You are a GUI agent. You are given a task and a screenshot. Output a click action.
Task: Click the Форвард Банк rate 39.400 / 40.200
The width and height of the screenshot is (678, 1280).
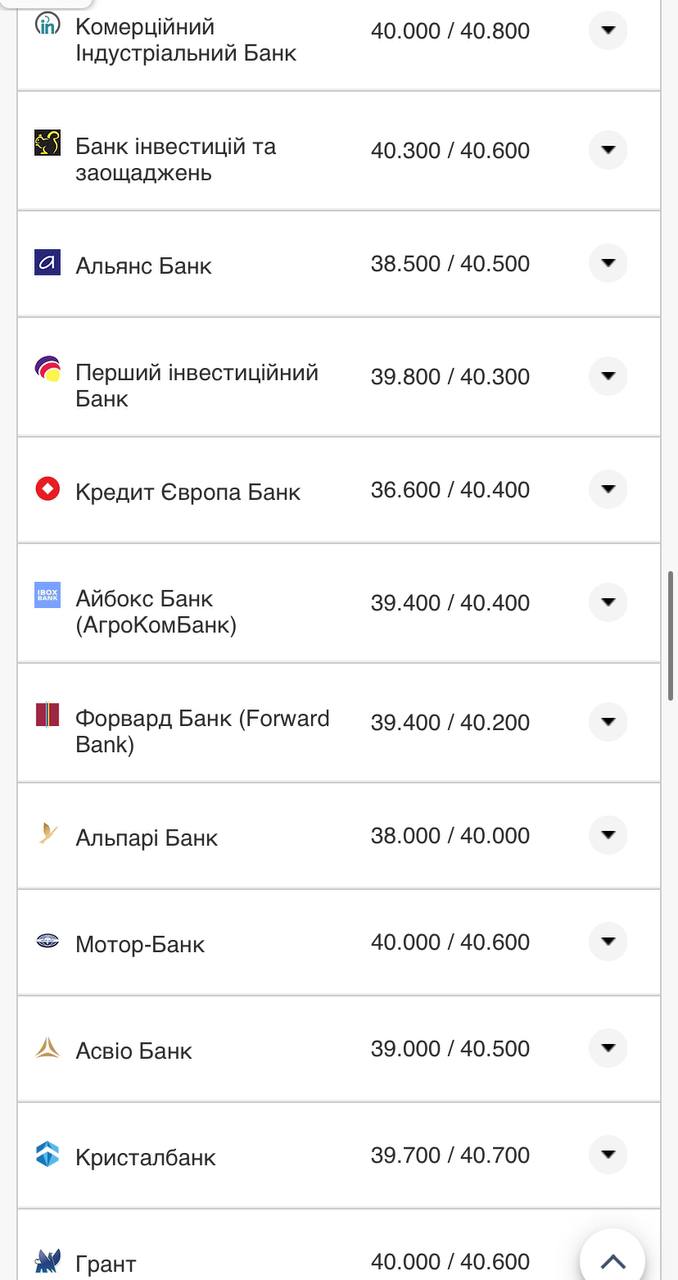tap(450, 722)
